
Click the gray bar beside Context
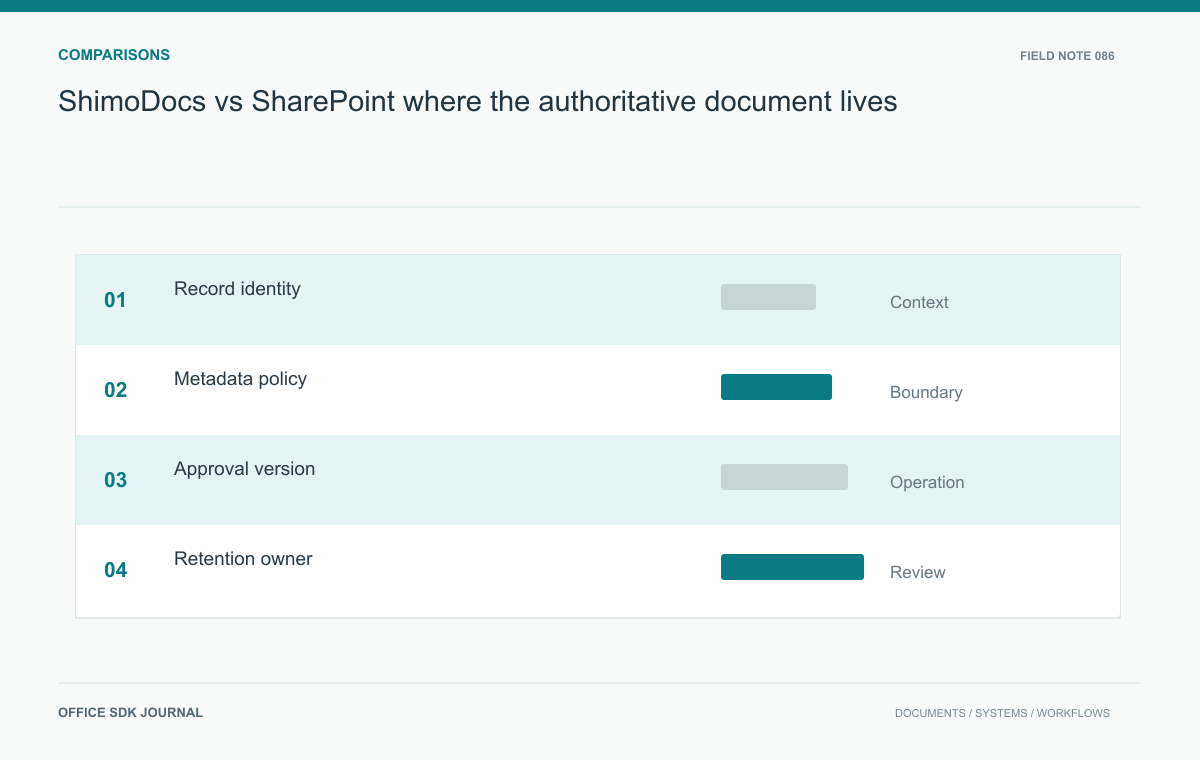point(768,297)
